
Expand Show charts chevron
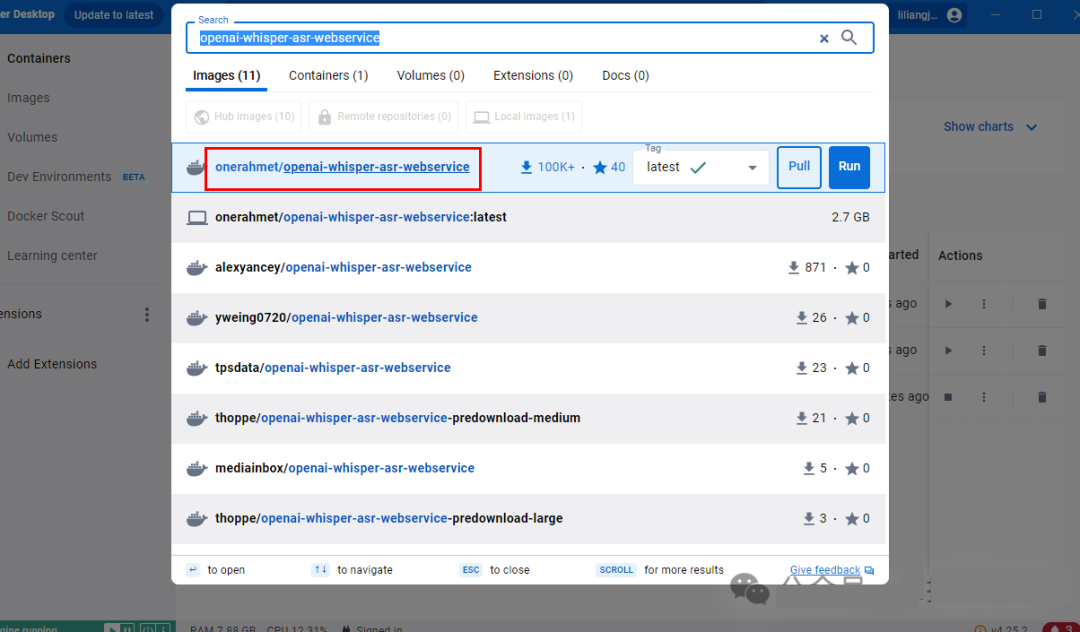pyautogui.click(x=1031, y=127)
